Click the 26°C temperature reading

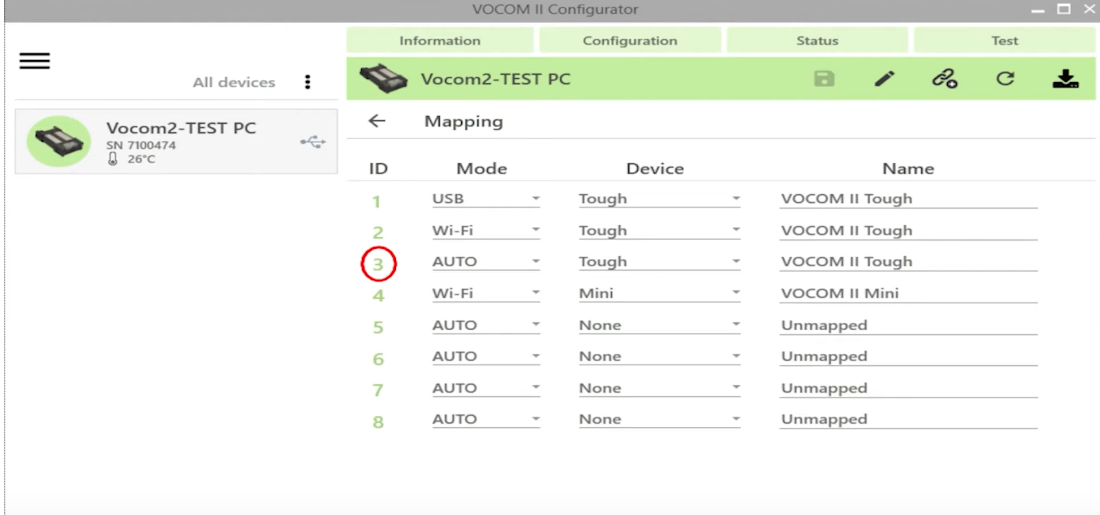pos(141,159)
